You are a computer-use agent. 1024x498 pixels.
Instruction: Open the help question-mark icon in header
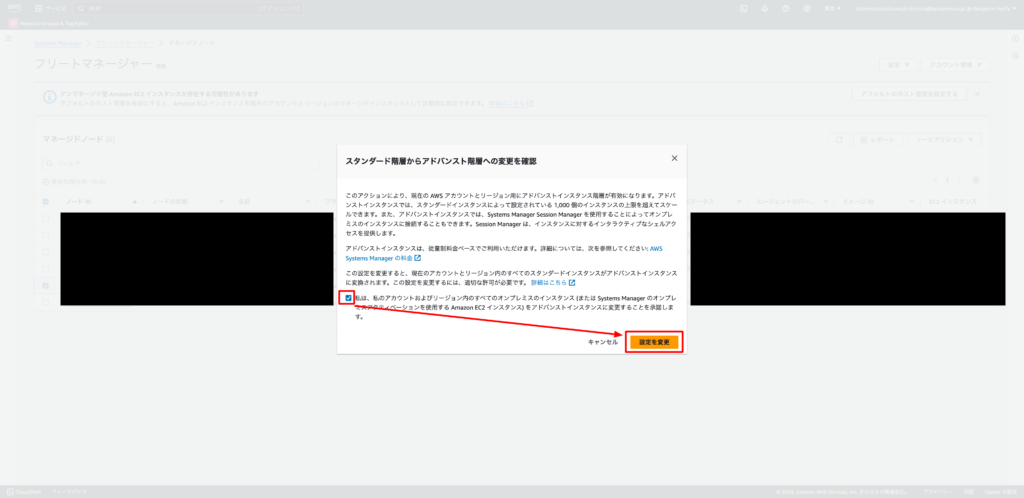click(786, 8)
